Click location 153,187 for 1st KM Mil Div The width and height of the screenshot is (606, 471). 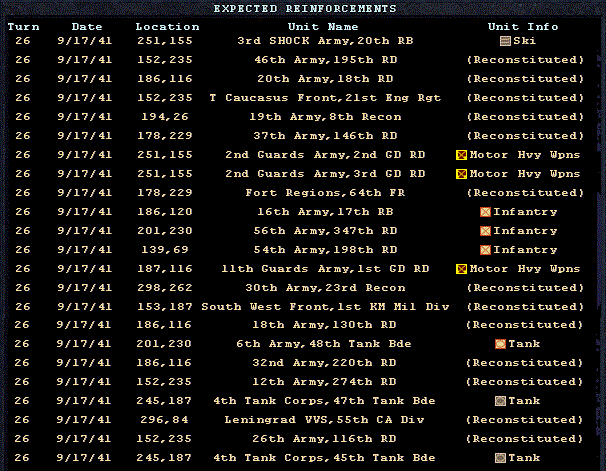(165, 307)
